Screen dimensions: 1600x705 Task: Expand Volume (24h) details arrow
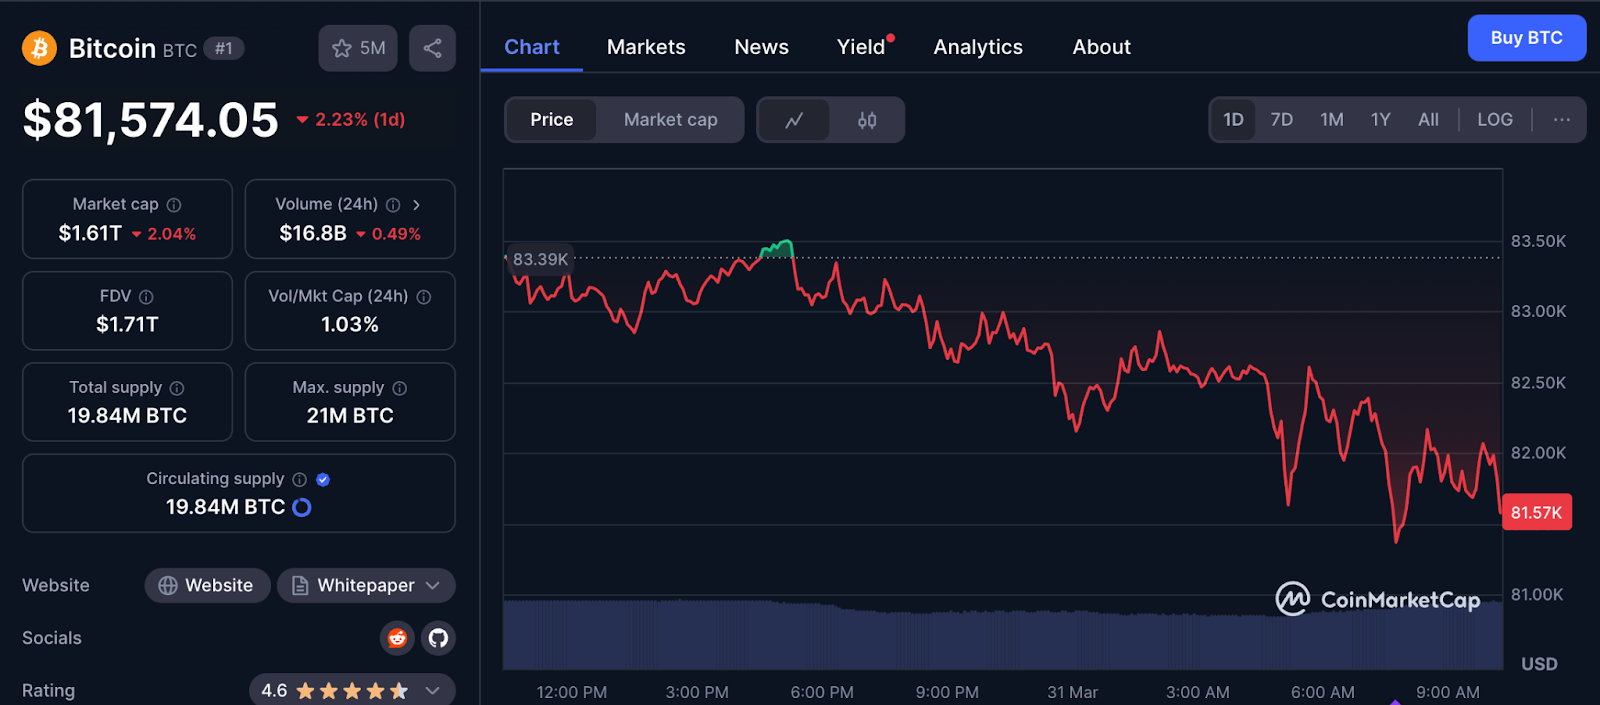[417, 205]
